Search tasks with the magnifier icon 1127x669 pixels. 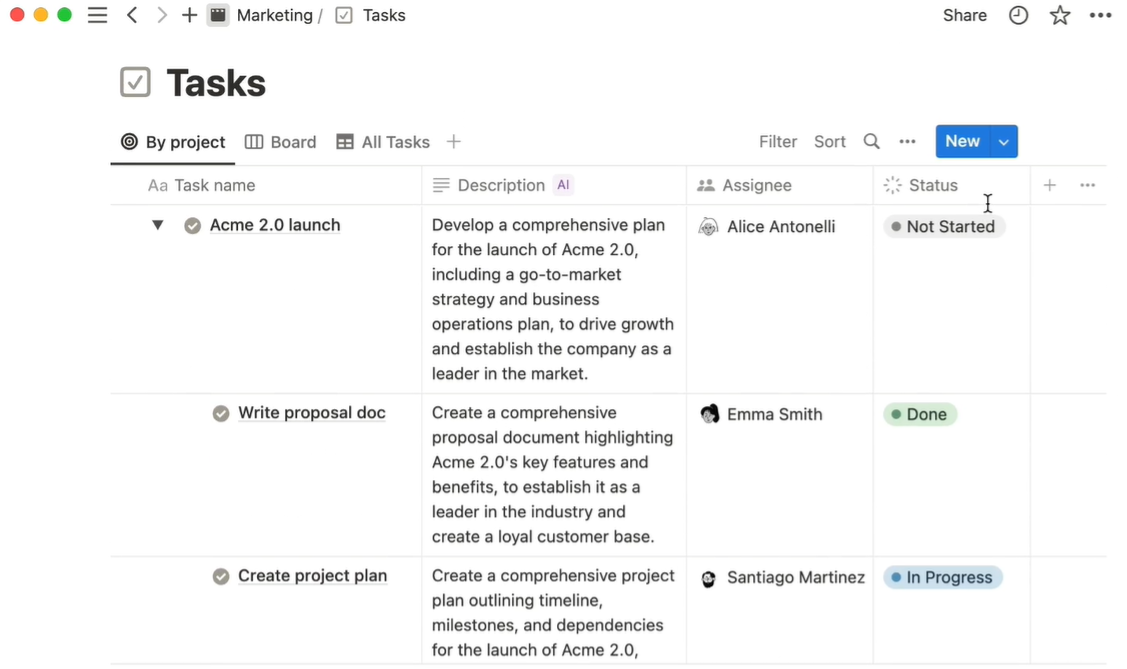[x=871, y=142]
